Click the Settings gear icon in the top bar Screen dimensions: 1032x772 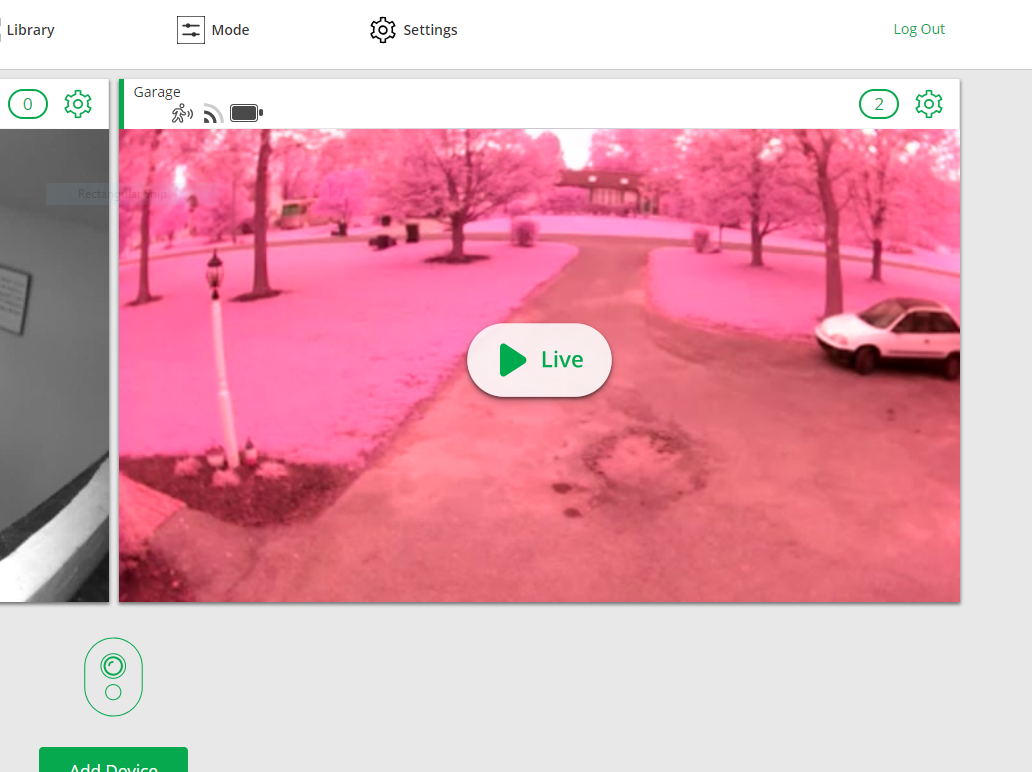pyautogui.click(x=383, y=30)
